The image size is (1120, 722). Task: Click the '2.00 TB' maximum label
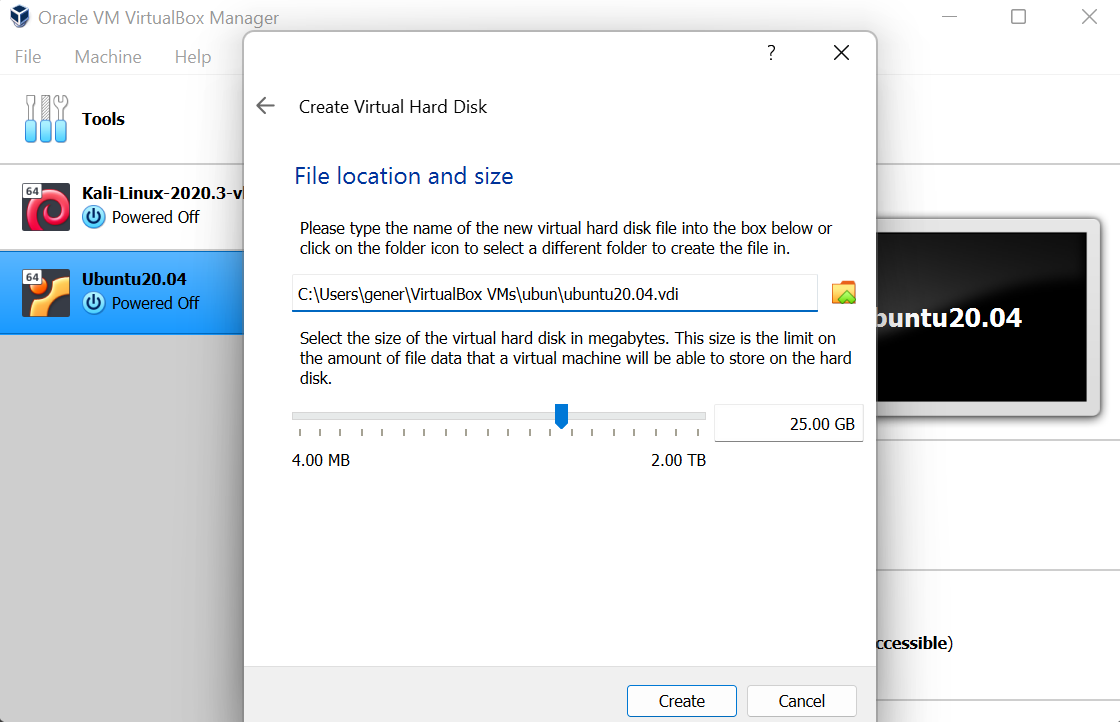click(x=678, y=460)
